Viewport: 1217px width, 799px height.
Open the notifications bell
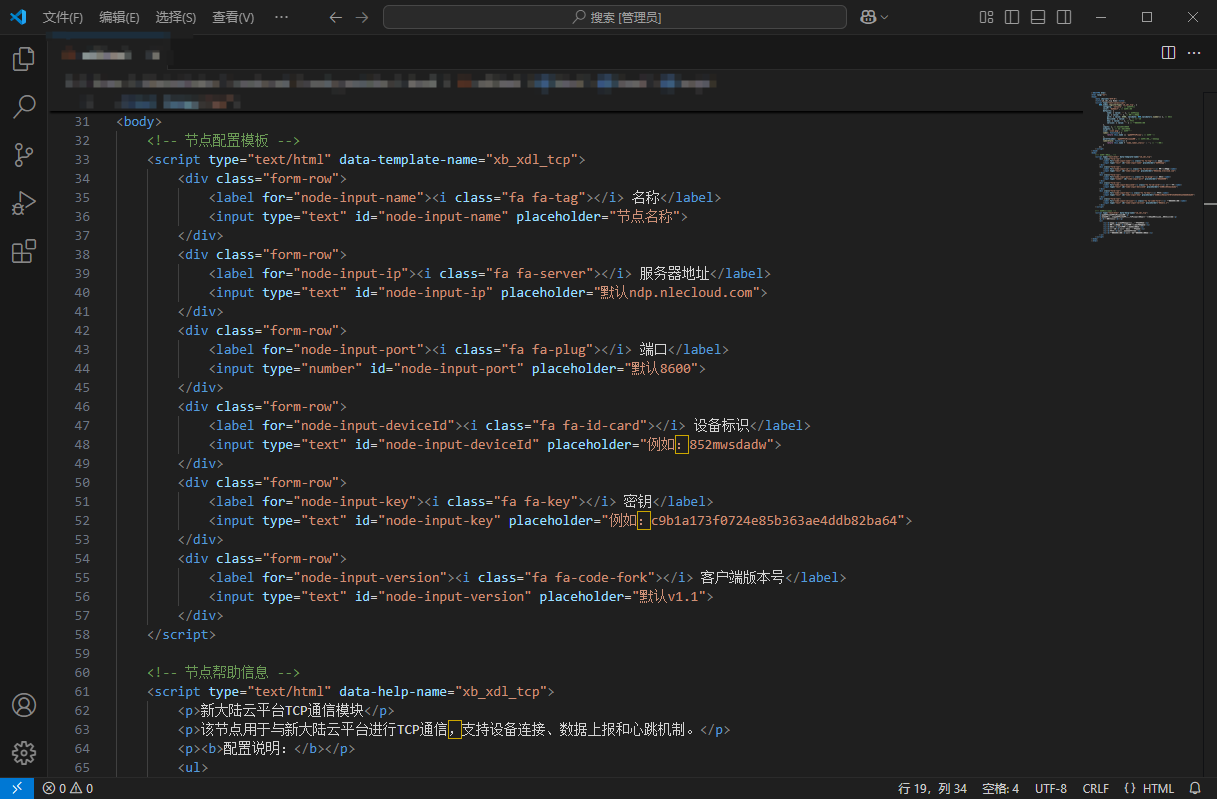pos(1195,788)
